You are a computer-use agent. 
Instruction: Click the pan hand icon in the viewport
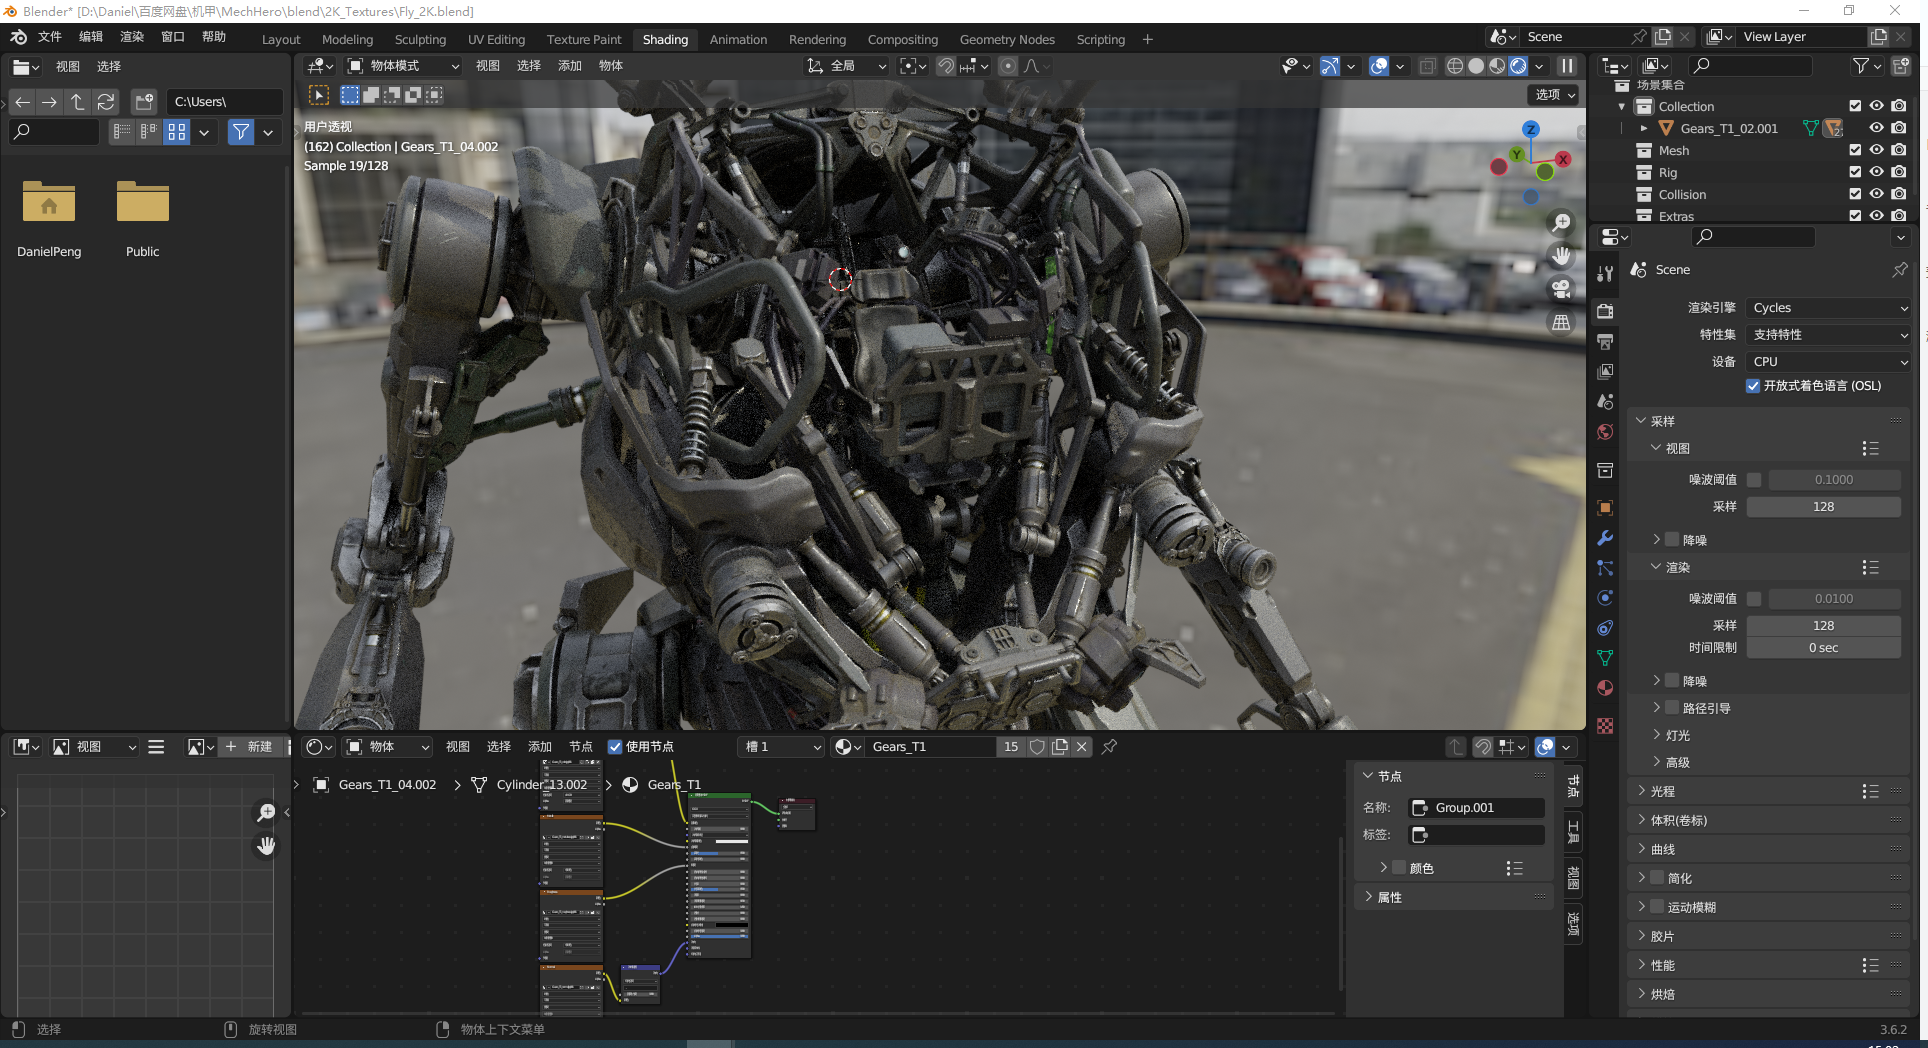[x=1561, y=256]
